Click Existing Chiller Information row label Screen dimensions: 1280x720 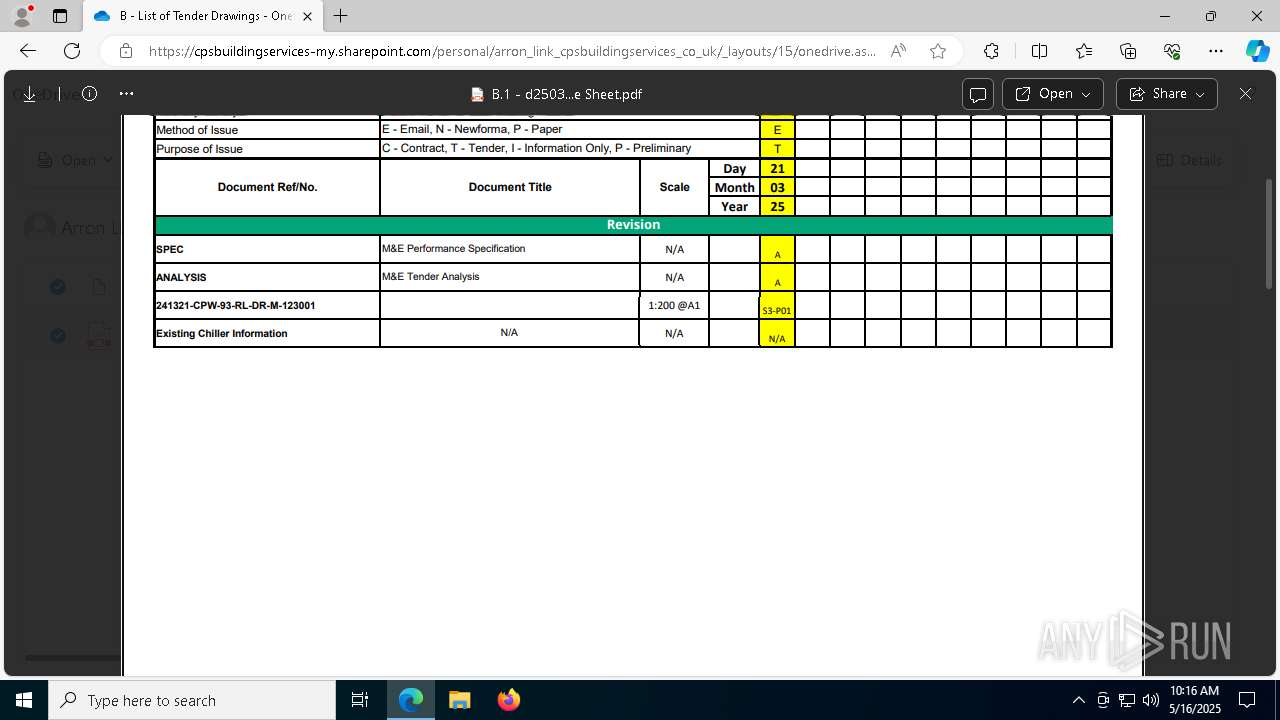222,333
